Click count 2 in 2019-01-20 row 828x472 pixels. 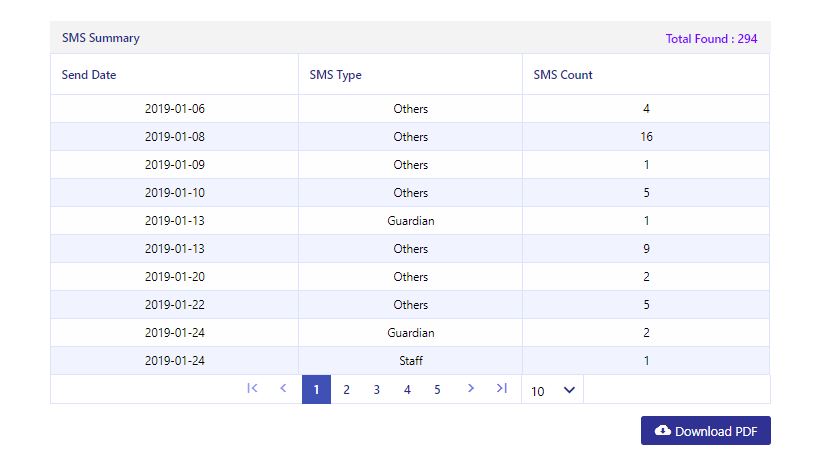(646, 277)
